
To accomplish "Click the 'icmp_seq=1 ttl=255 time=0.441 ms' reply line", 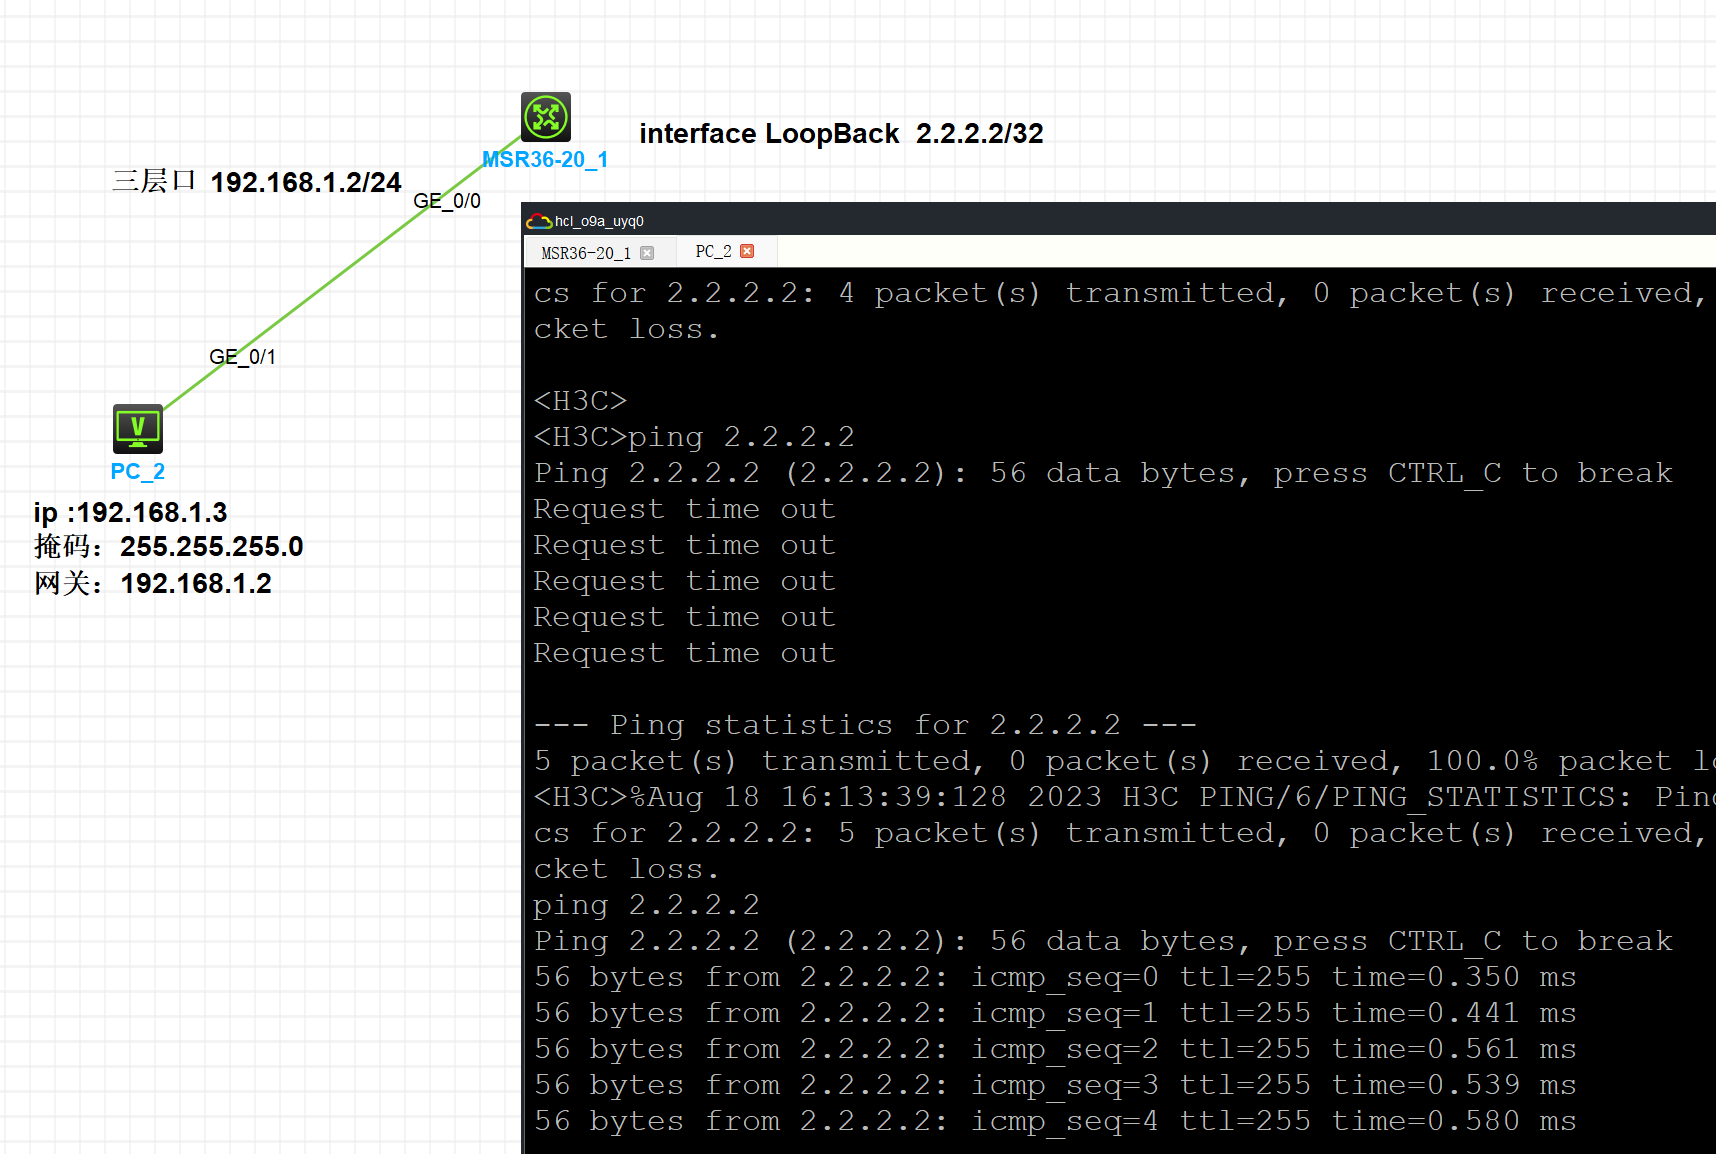I will coord(1055,1013).
